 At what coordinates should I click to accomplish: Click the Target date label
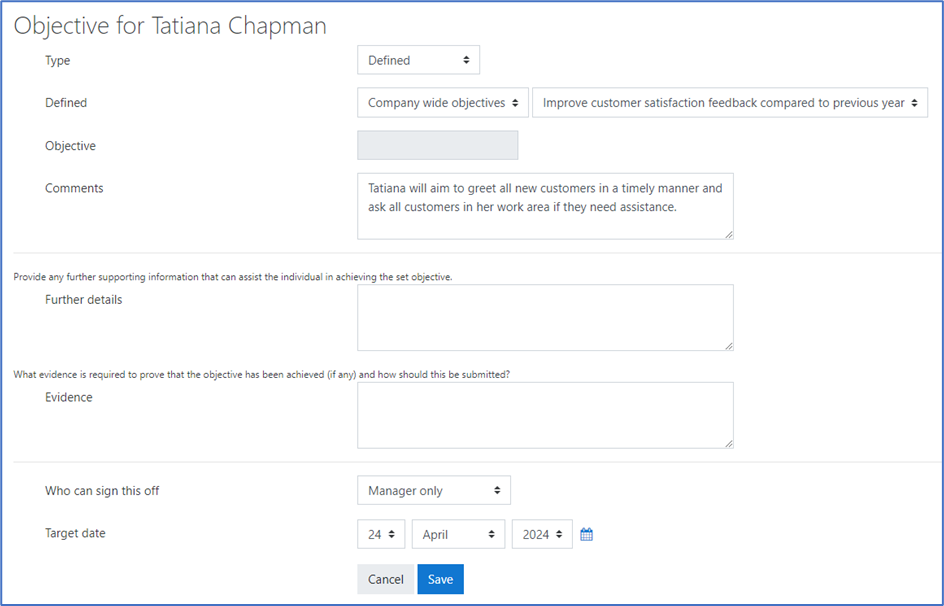pyautogui.click(x=75, y=533)
